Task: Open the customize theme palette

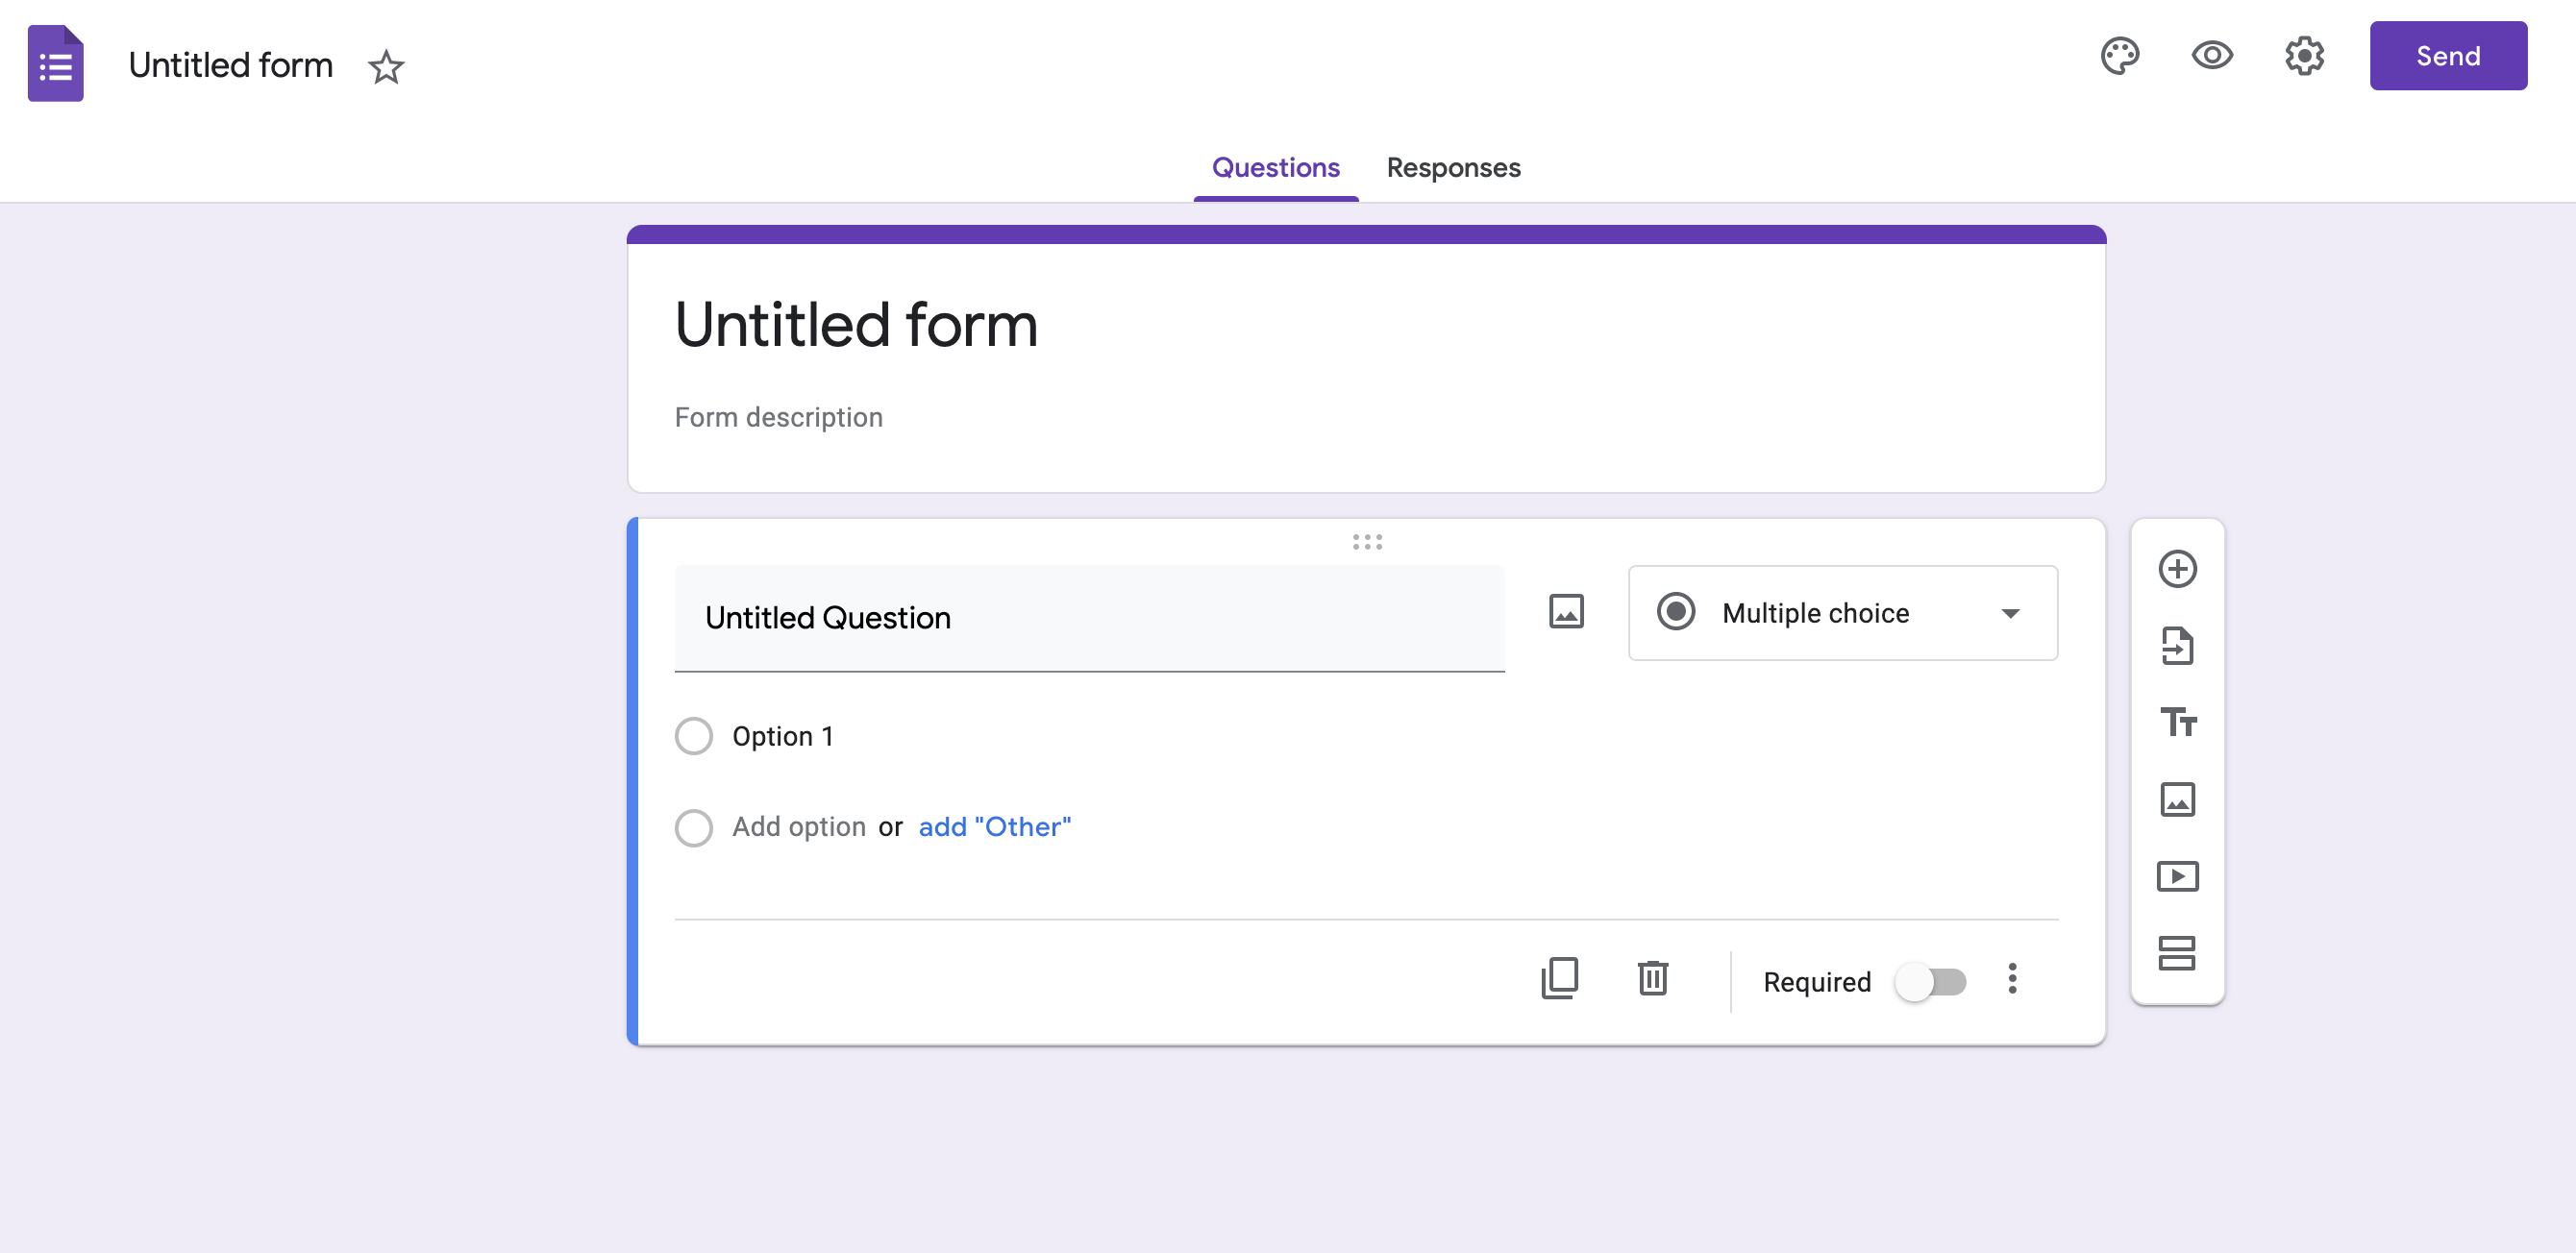Action: point(2119,56)
